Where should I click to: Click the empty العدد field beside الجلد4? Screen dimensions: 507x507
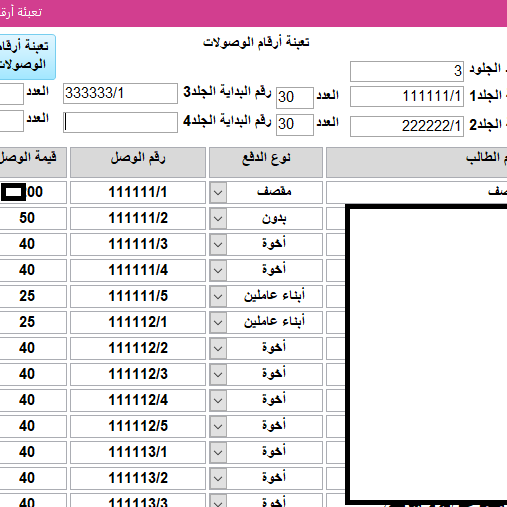coord(11,121)
